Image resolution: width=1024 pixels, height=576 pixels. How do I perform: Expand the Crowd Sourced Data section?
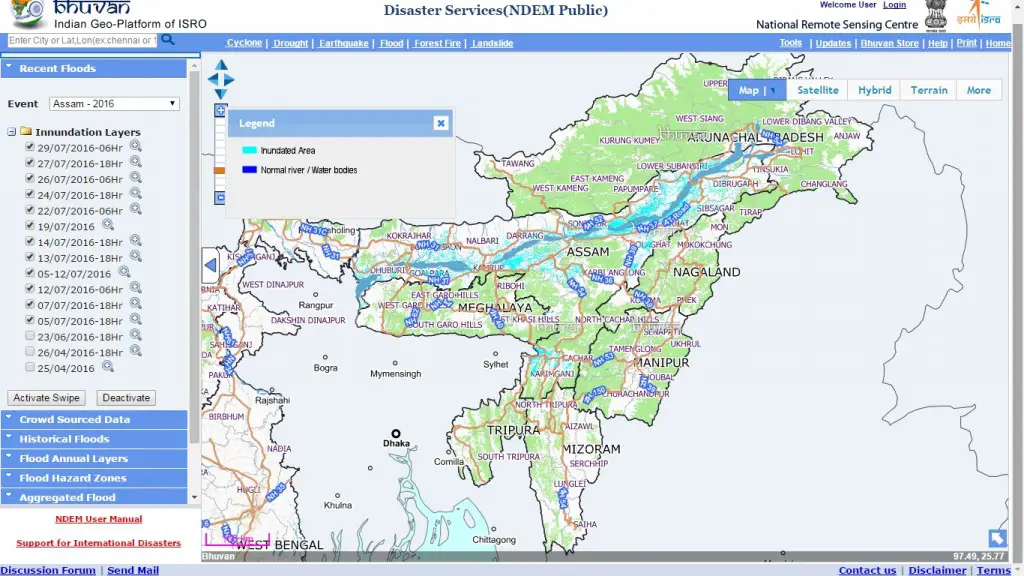click(x=94, y=419)
